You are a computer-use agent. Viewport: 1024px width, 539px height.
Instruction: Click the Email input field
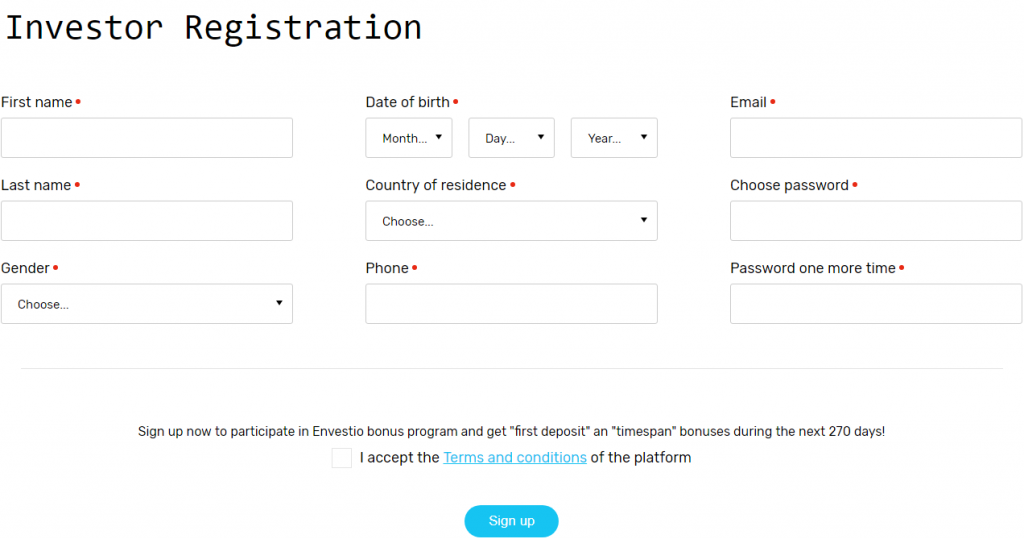pos(876,138)
